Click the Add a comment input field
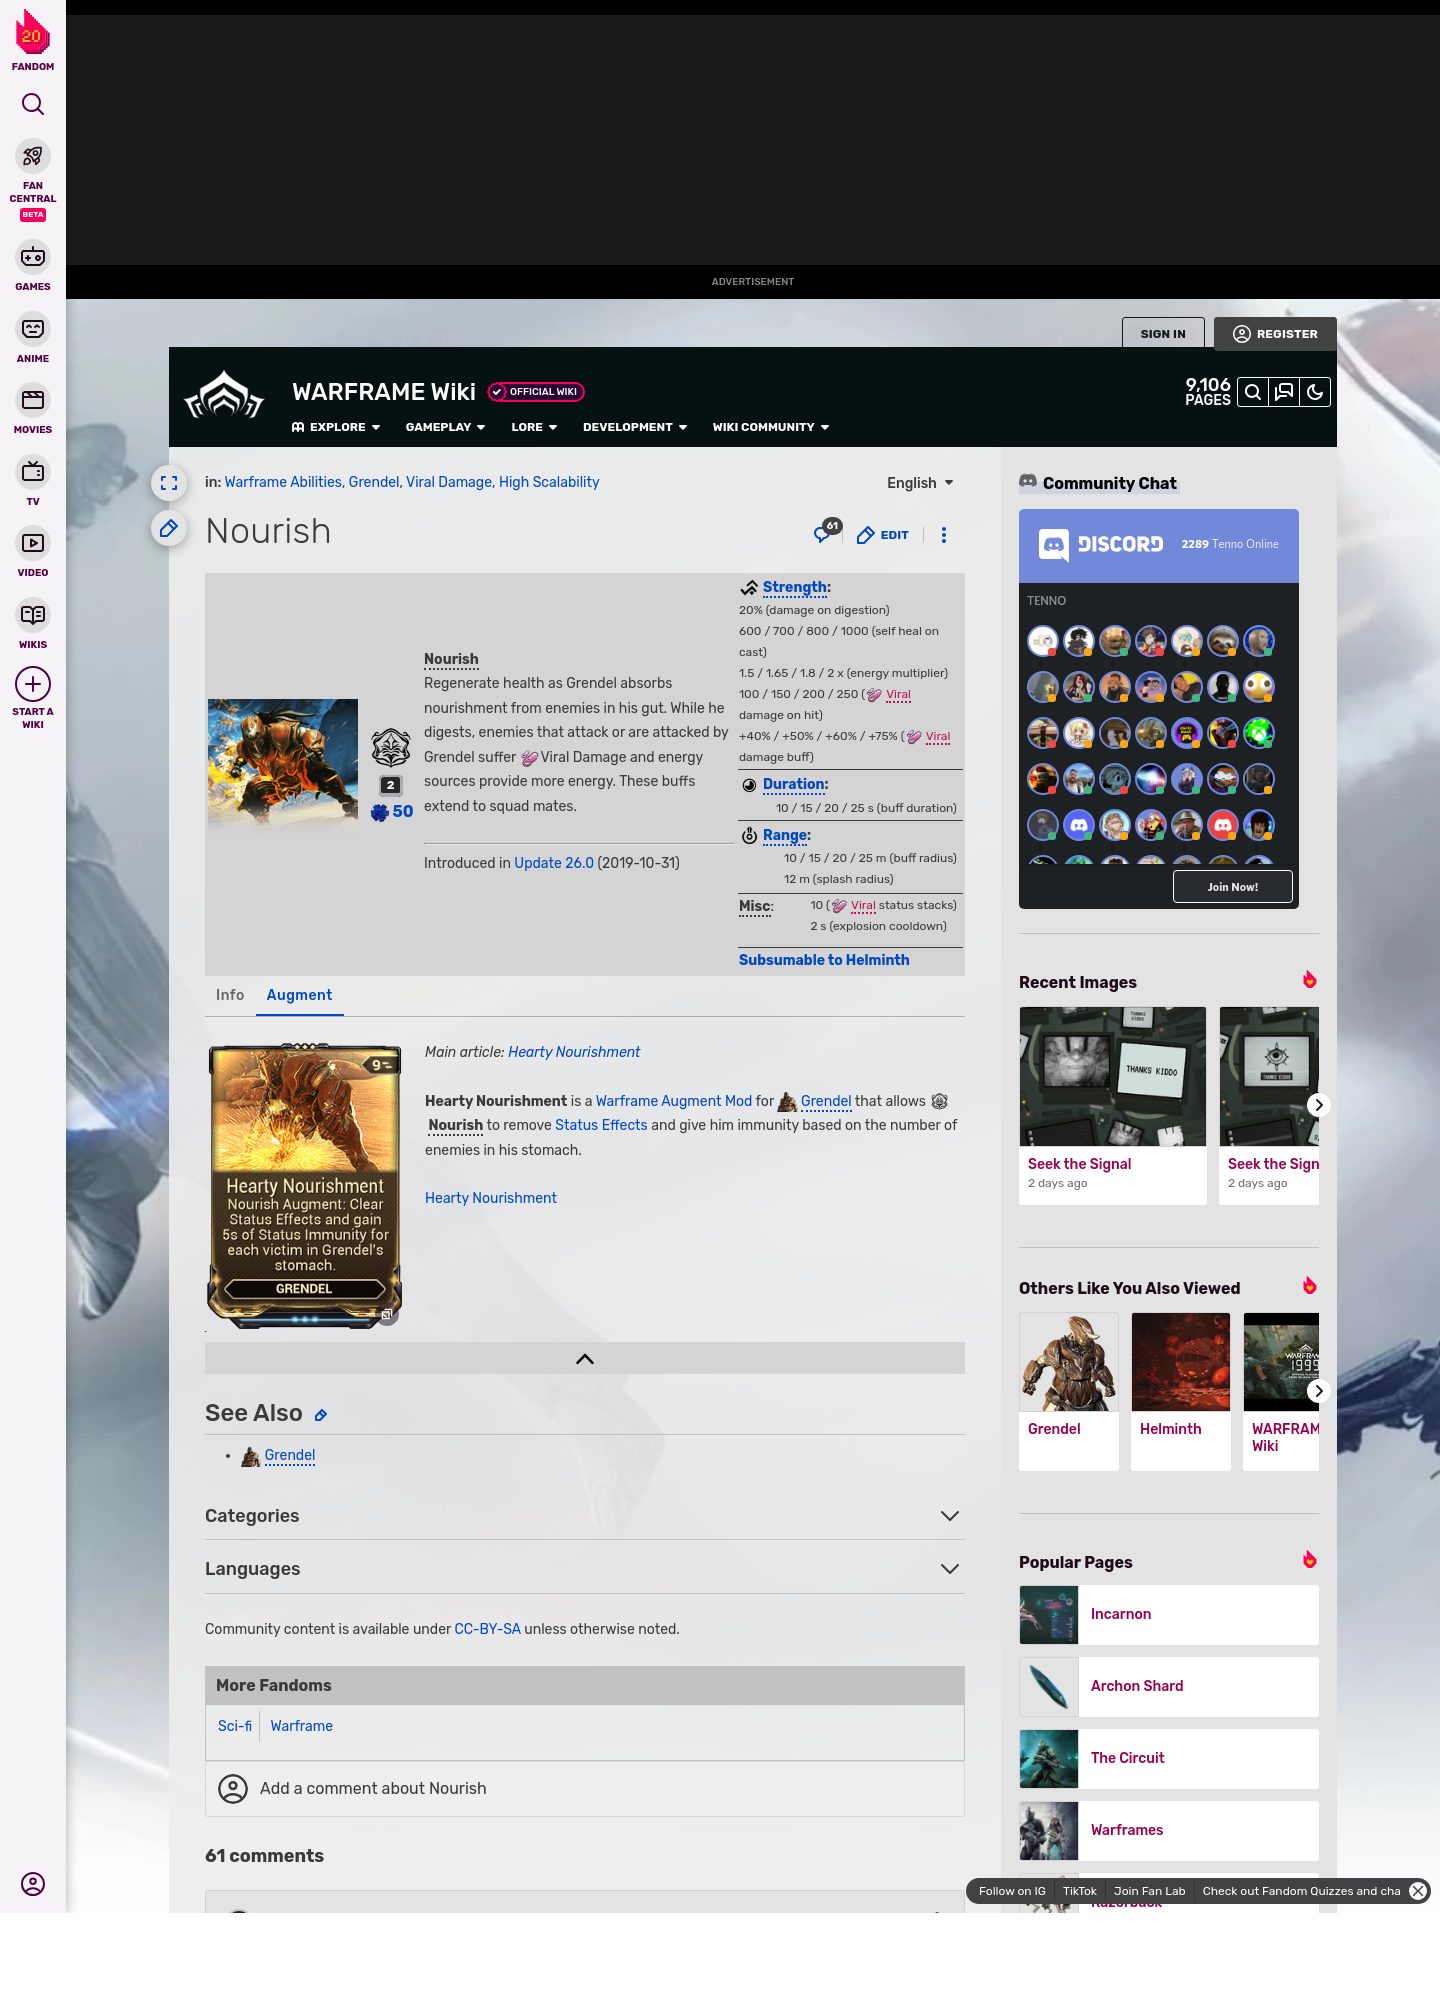 point(584,1789)
